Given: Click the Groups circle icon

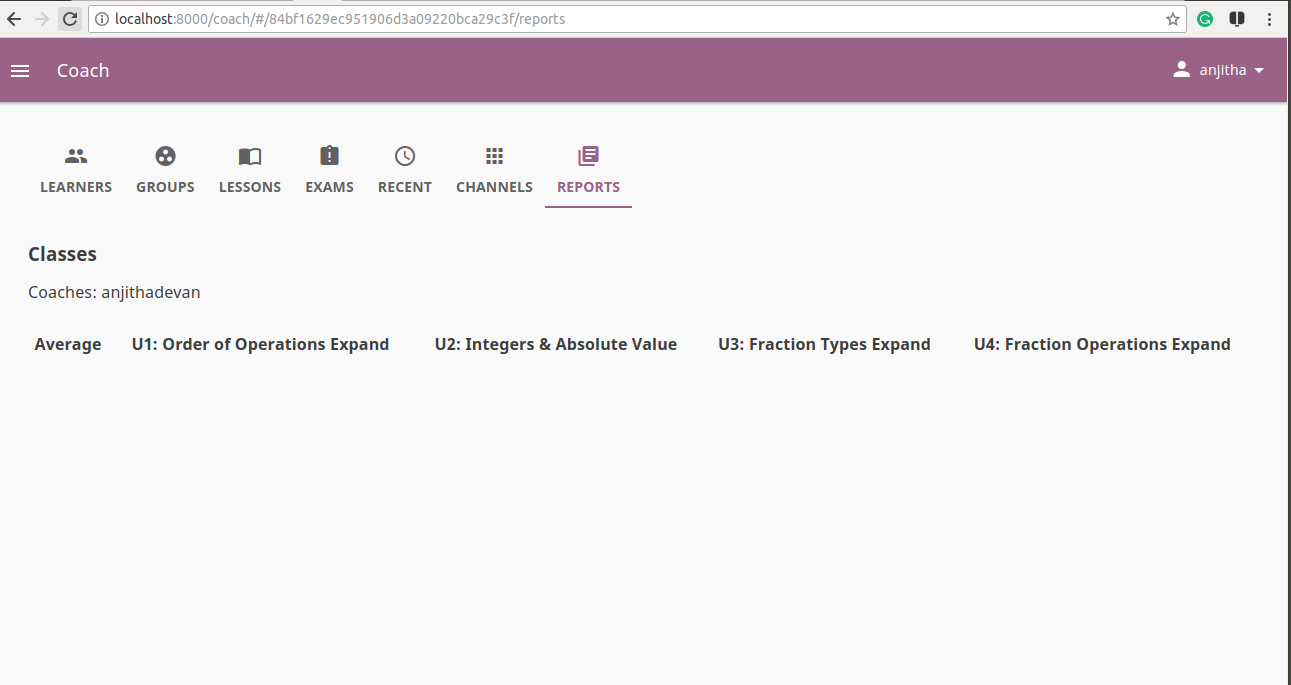Looking at the screenshot, I should (165, 156).
